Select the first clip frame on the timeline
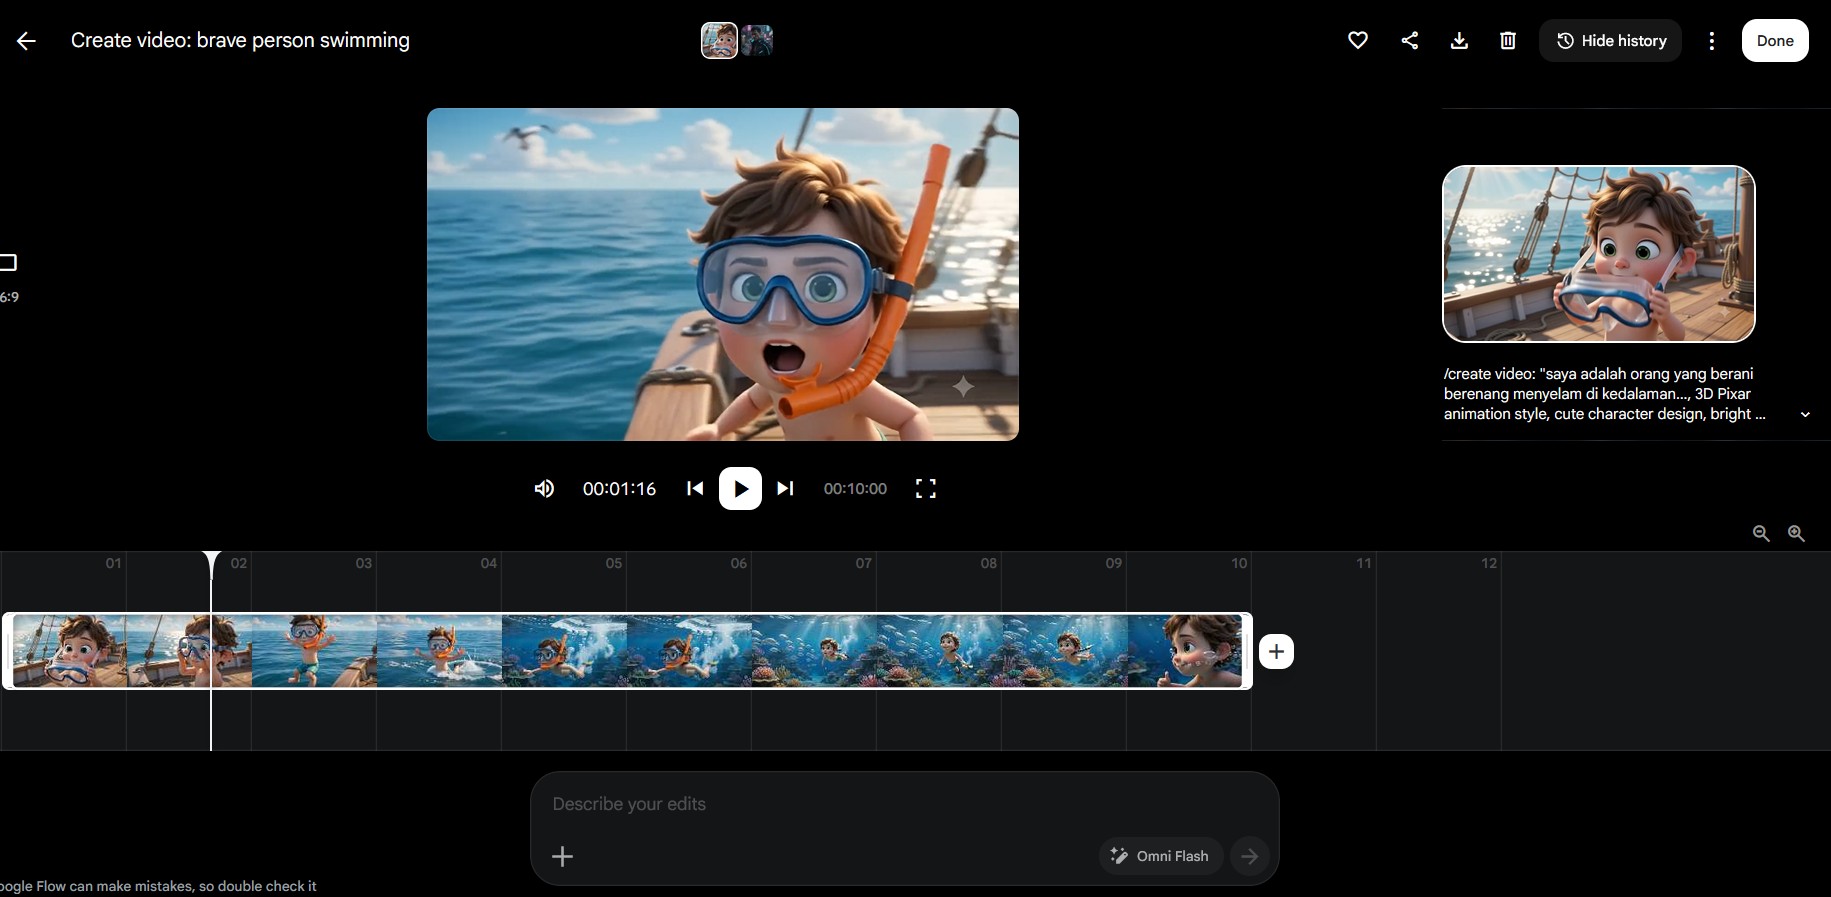Screen dimensions: 1831x897 point(69,651)
